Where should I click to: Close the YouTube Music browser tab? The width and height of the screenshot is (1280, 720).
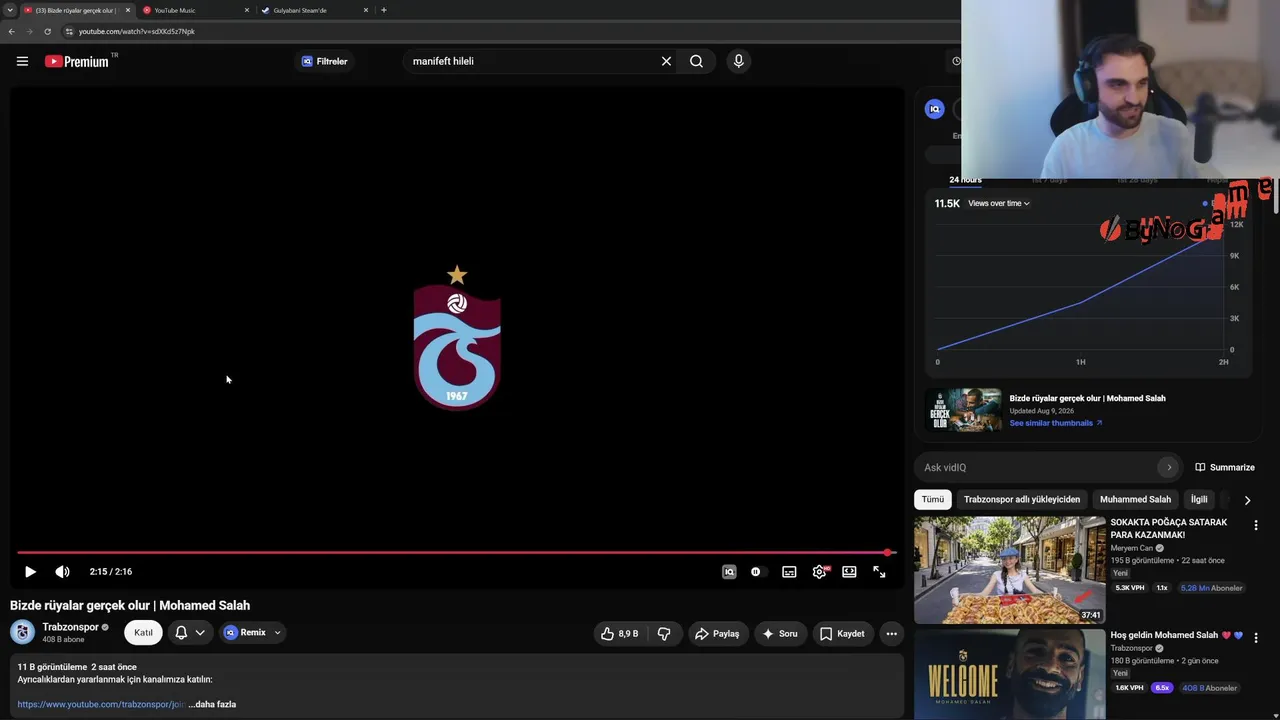pyautogui.click(x=247, y=10)
